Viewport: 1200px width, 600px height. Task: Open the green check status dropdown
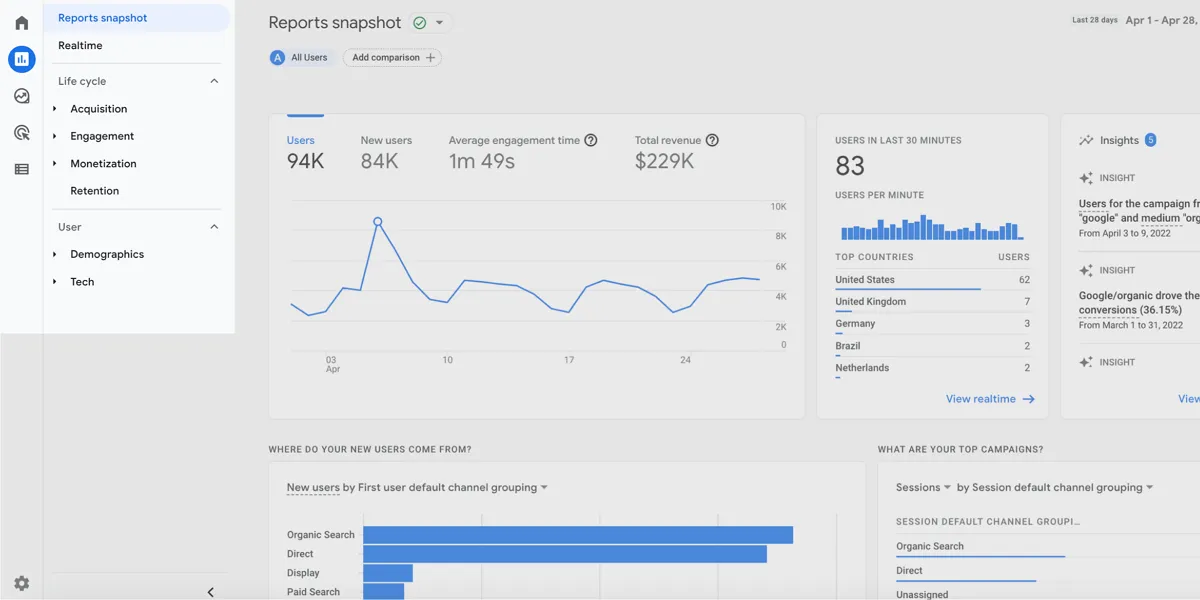429,22
